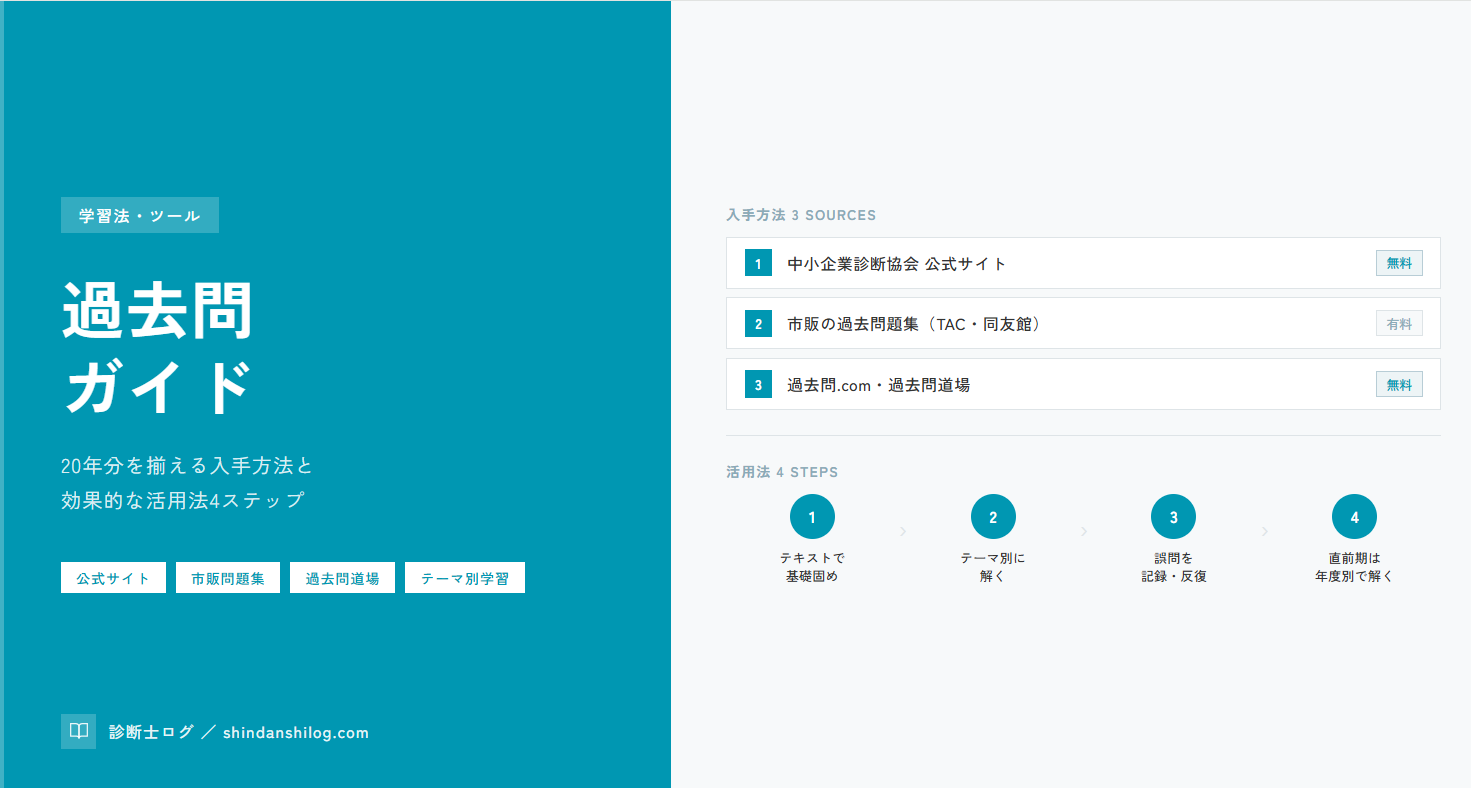This screenshot has height=788, width=1471.
Task: Click the book icon beside 診断士ログ
Action: coord(78,732)
